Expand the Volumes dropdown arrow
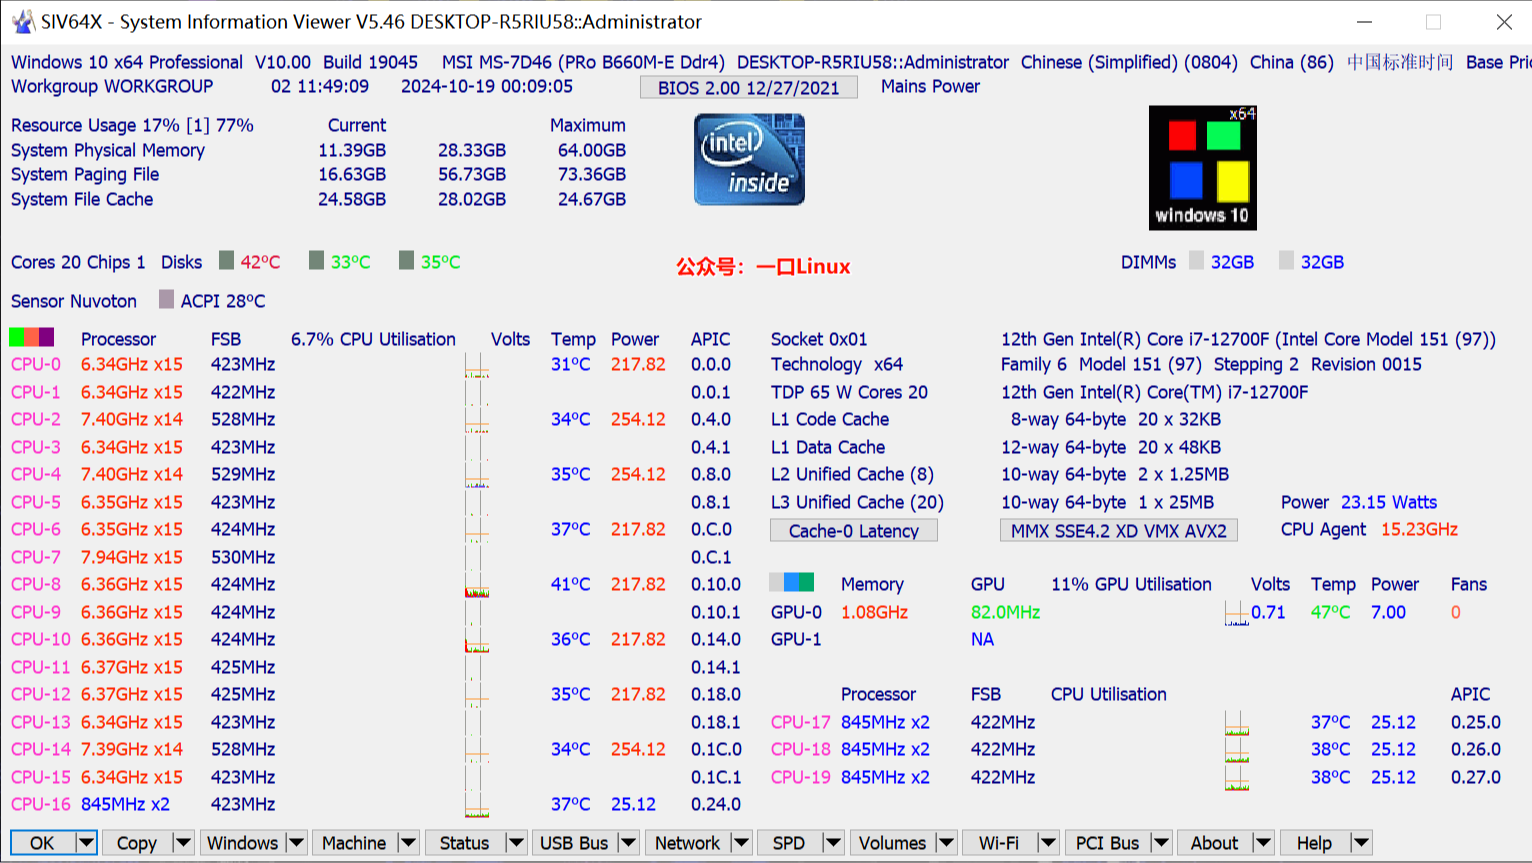Viewport: 1532px width, 863px height. [946, 843]
